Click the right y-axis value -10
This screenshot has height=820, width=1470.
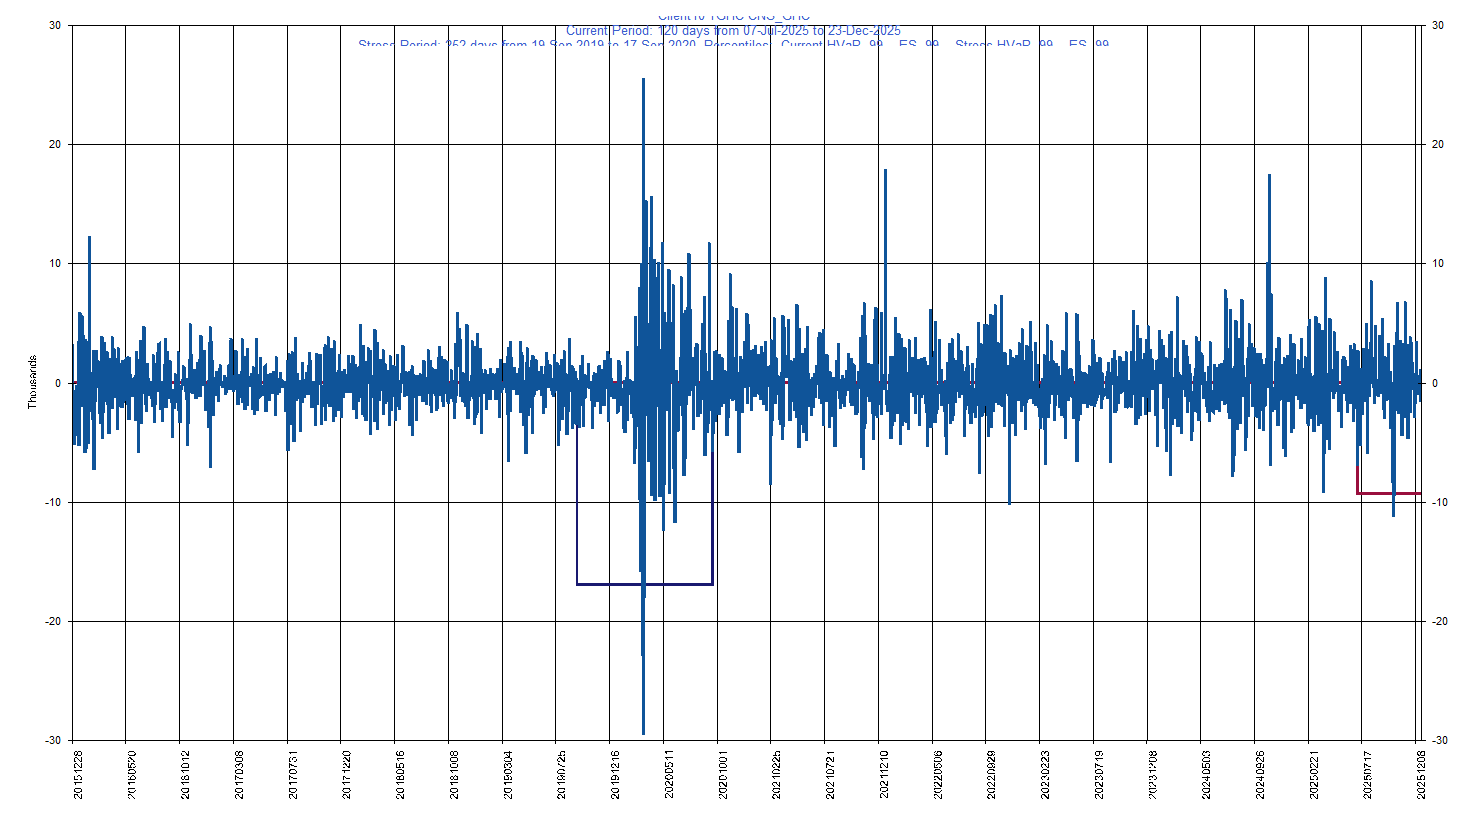[1438, 502]
